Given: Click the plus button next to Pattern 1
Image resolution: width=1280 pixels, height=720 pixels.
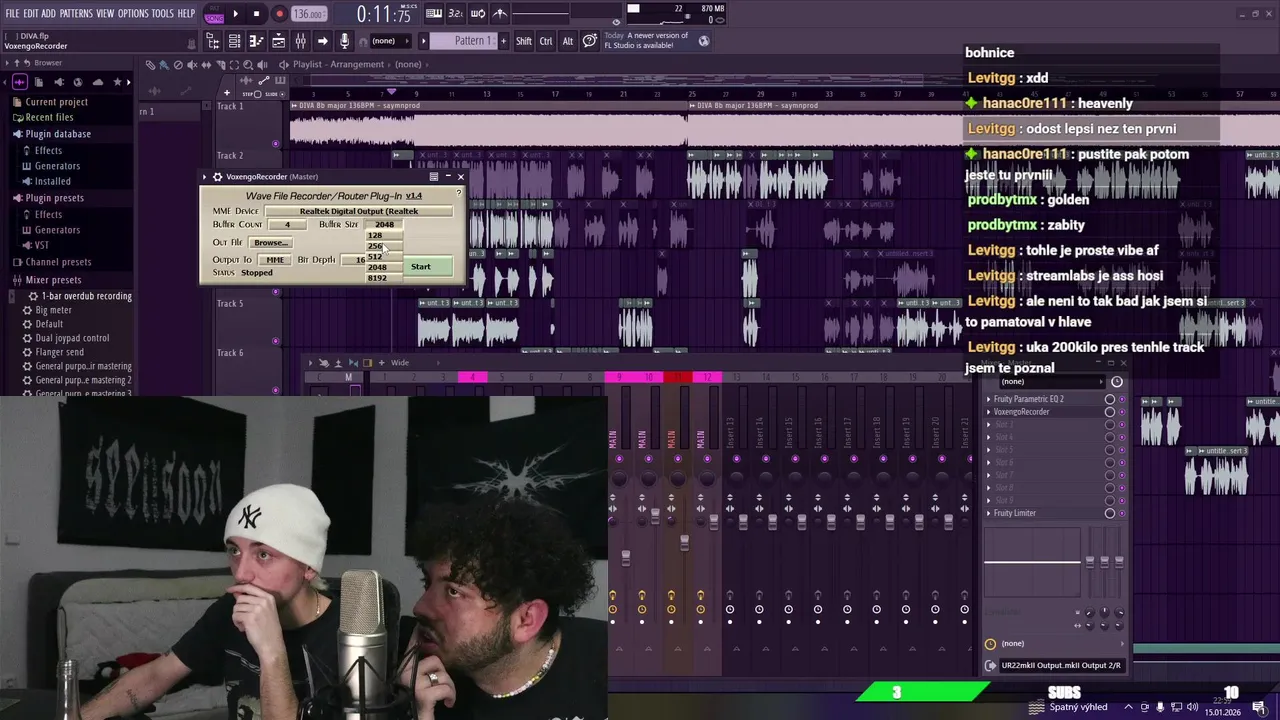Looking at the screenshot, I should (503, 41).
